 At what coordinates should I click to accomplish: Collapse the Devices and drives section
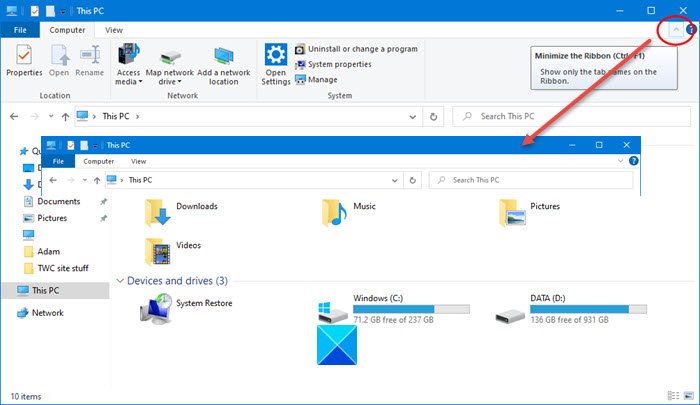pos(120,281)
